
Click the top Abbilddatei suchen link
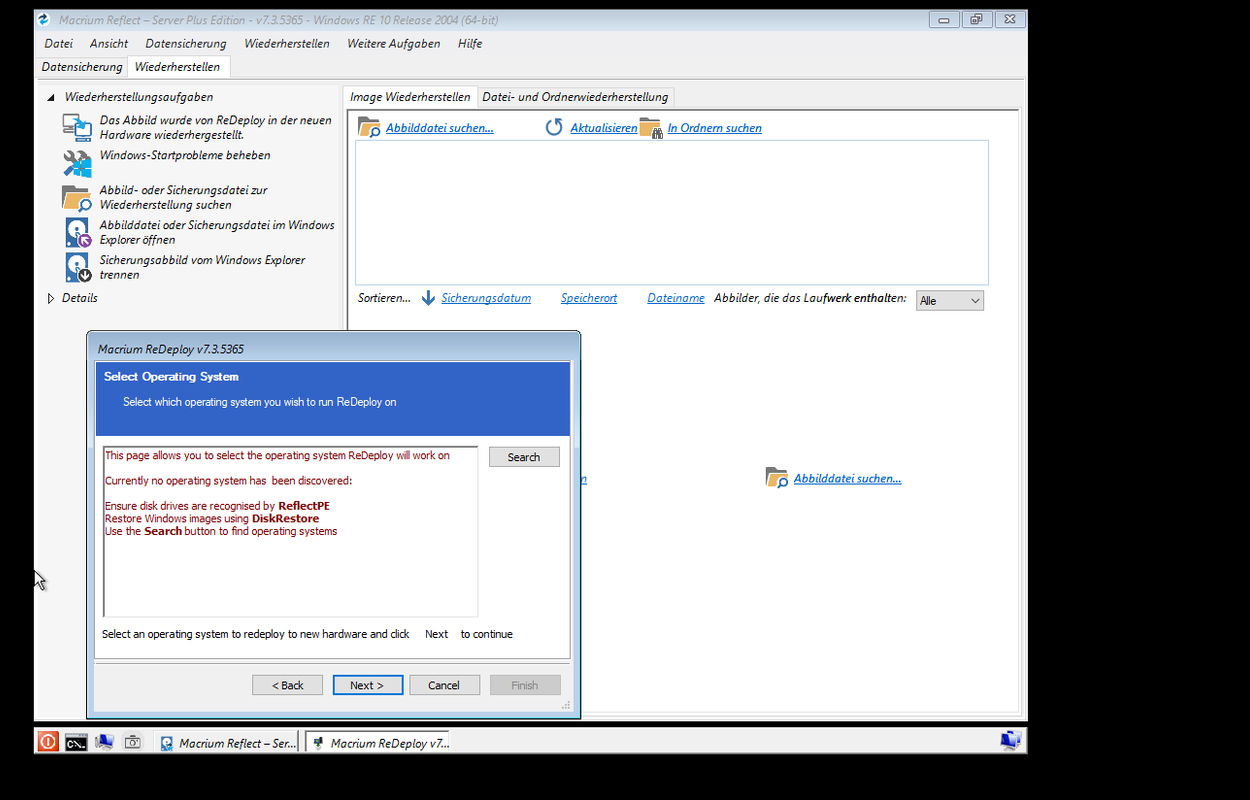440,128
